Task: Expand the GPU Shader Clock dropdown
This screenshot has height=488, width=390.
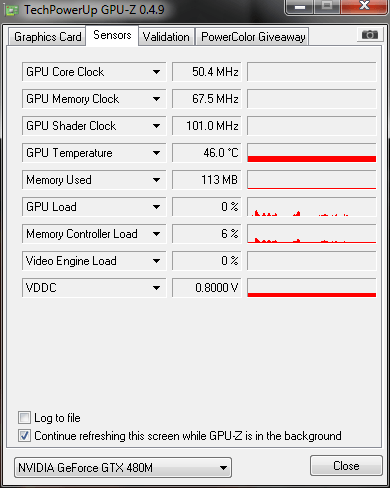Action: (x=156, y=126)
